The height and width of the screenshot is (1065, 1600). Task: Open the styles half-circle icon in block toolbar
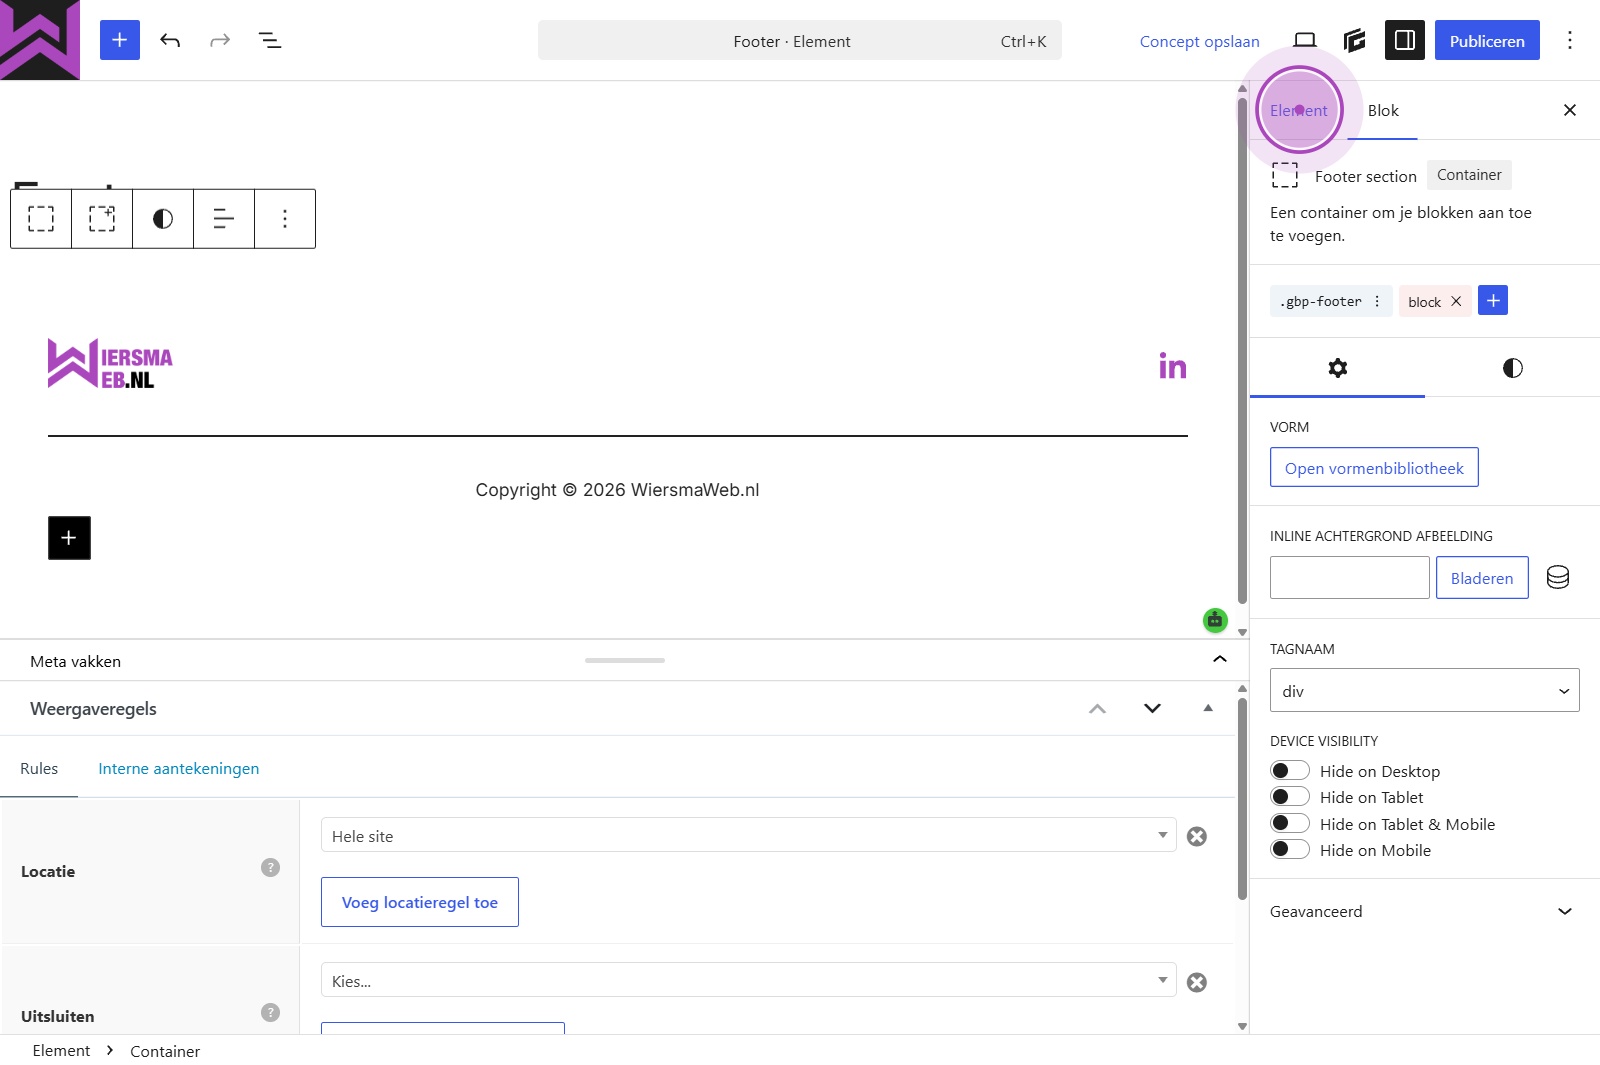click(163, 219)
